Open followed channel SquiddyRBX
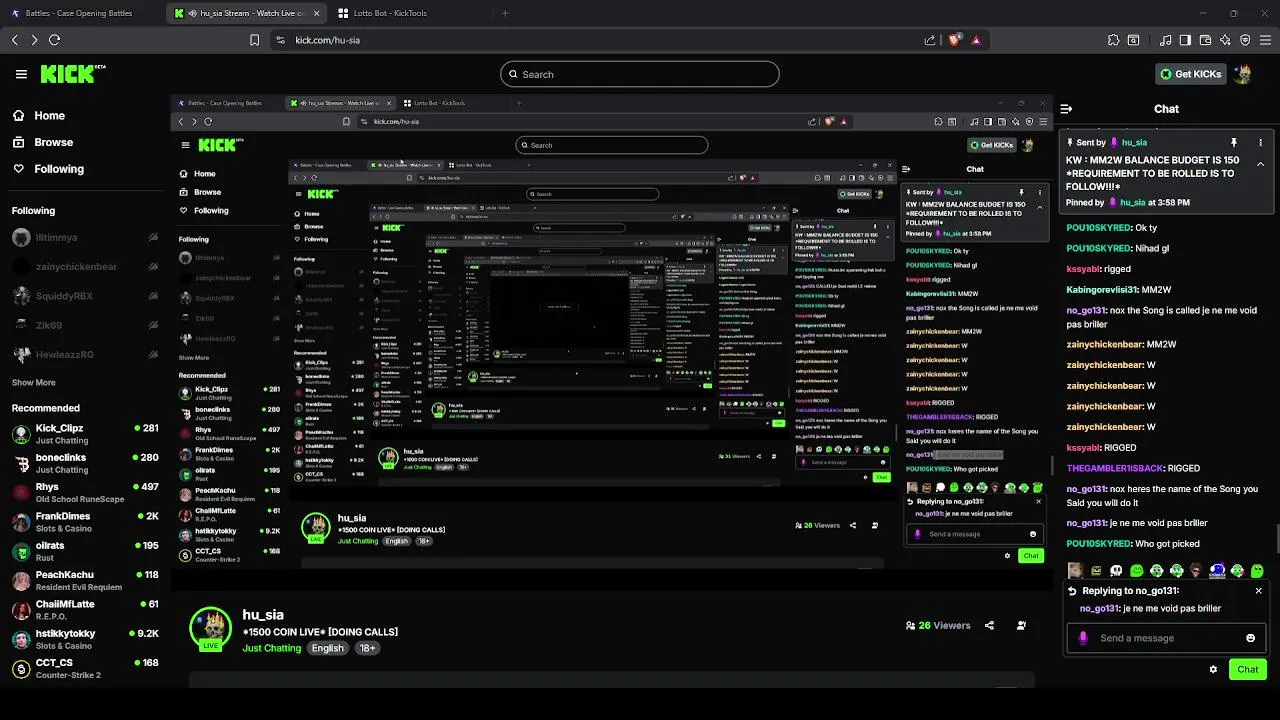 click(x=83, y=296)
